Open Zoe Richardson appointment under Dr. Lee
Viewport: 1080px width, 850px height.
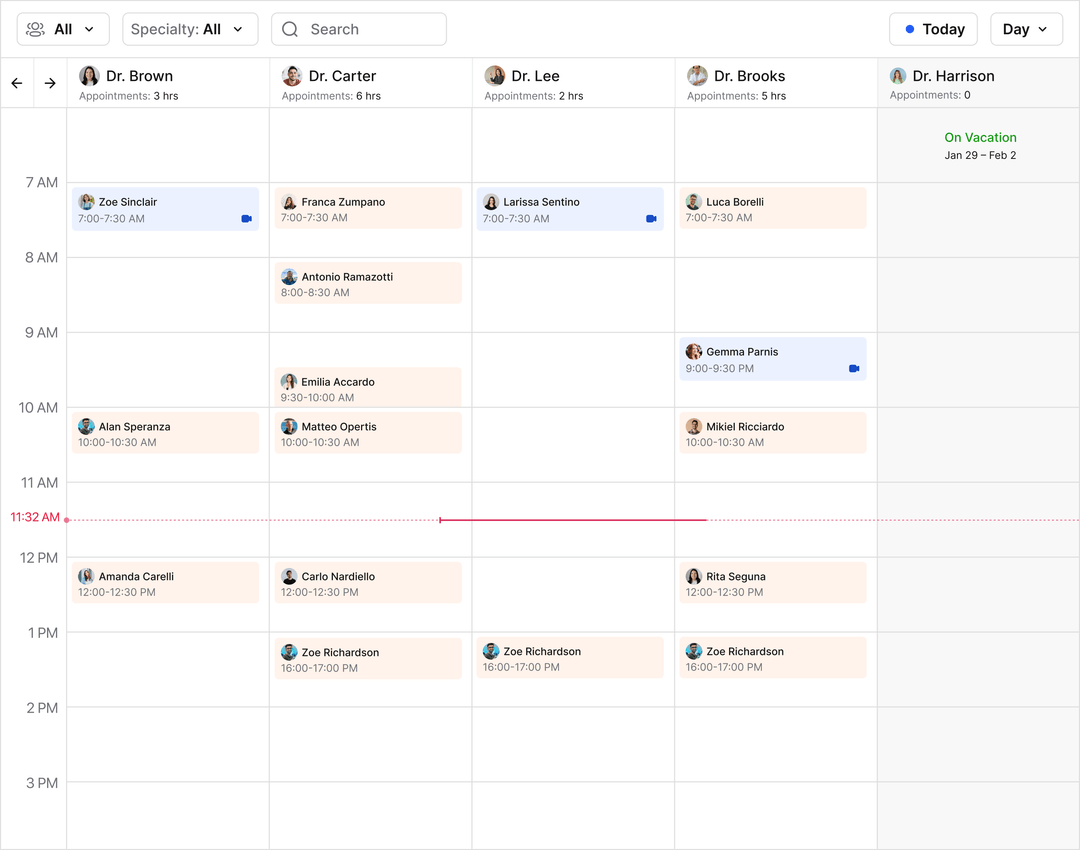pos(570,658)
